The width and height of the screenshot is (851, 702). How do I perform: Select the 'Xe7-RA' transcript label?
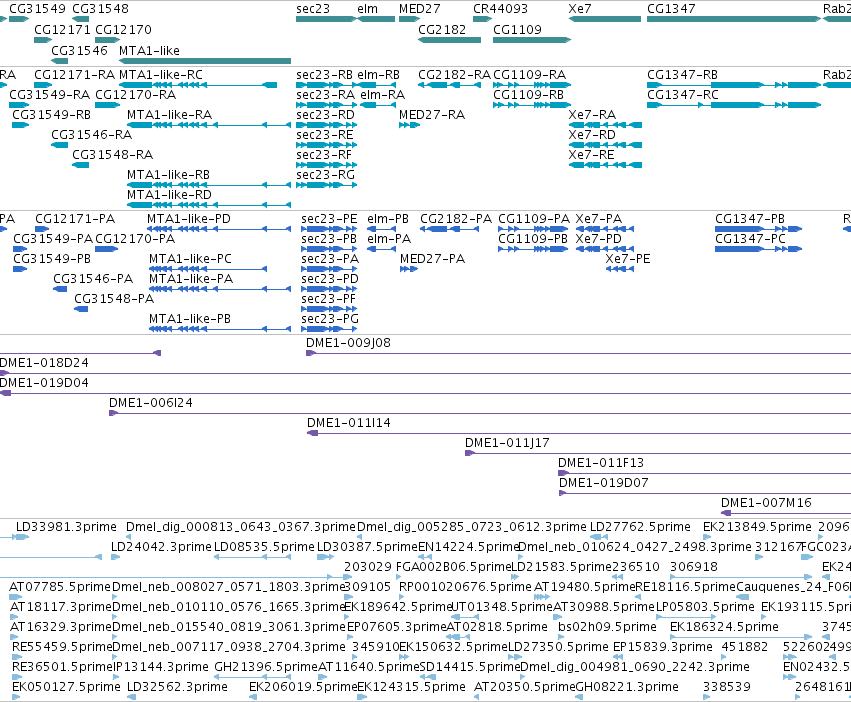click(592, 115)
